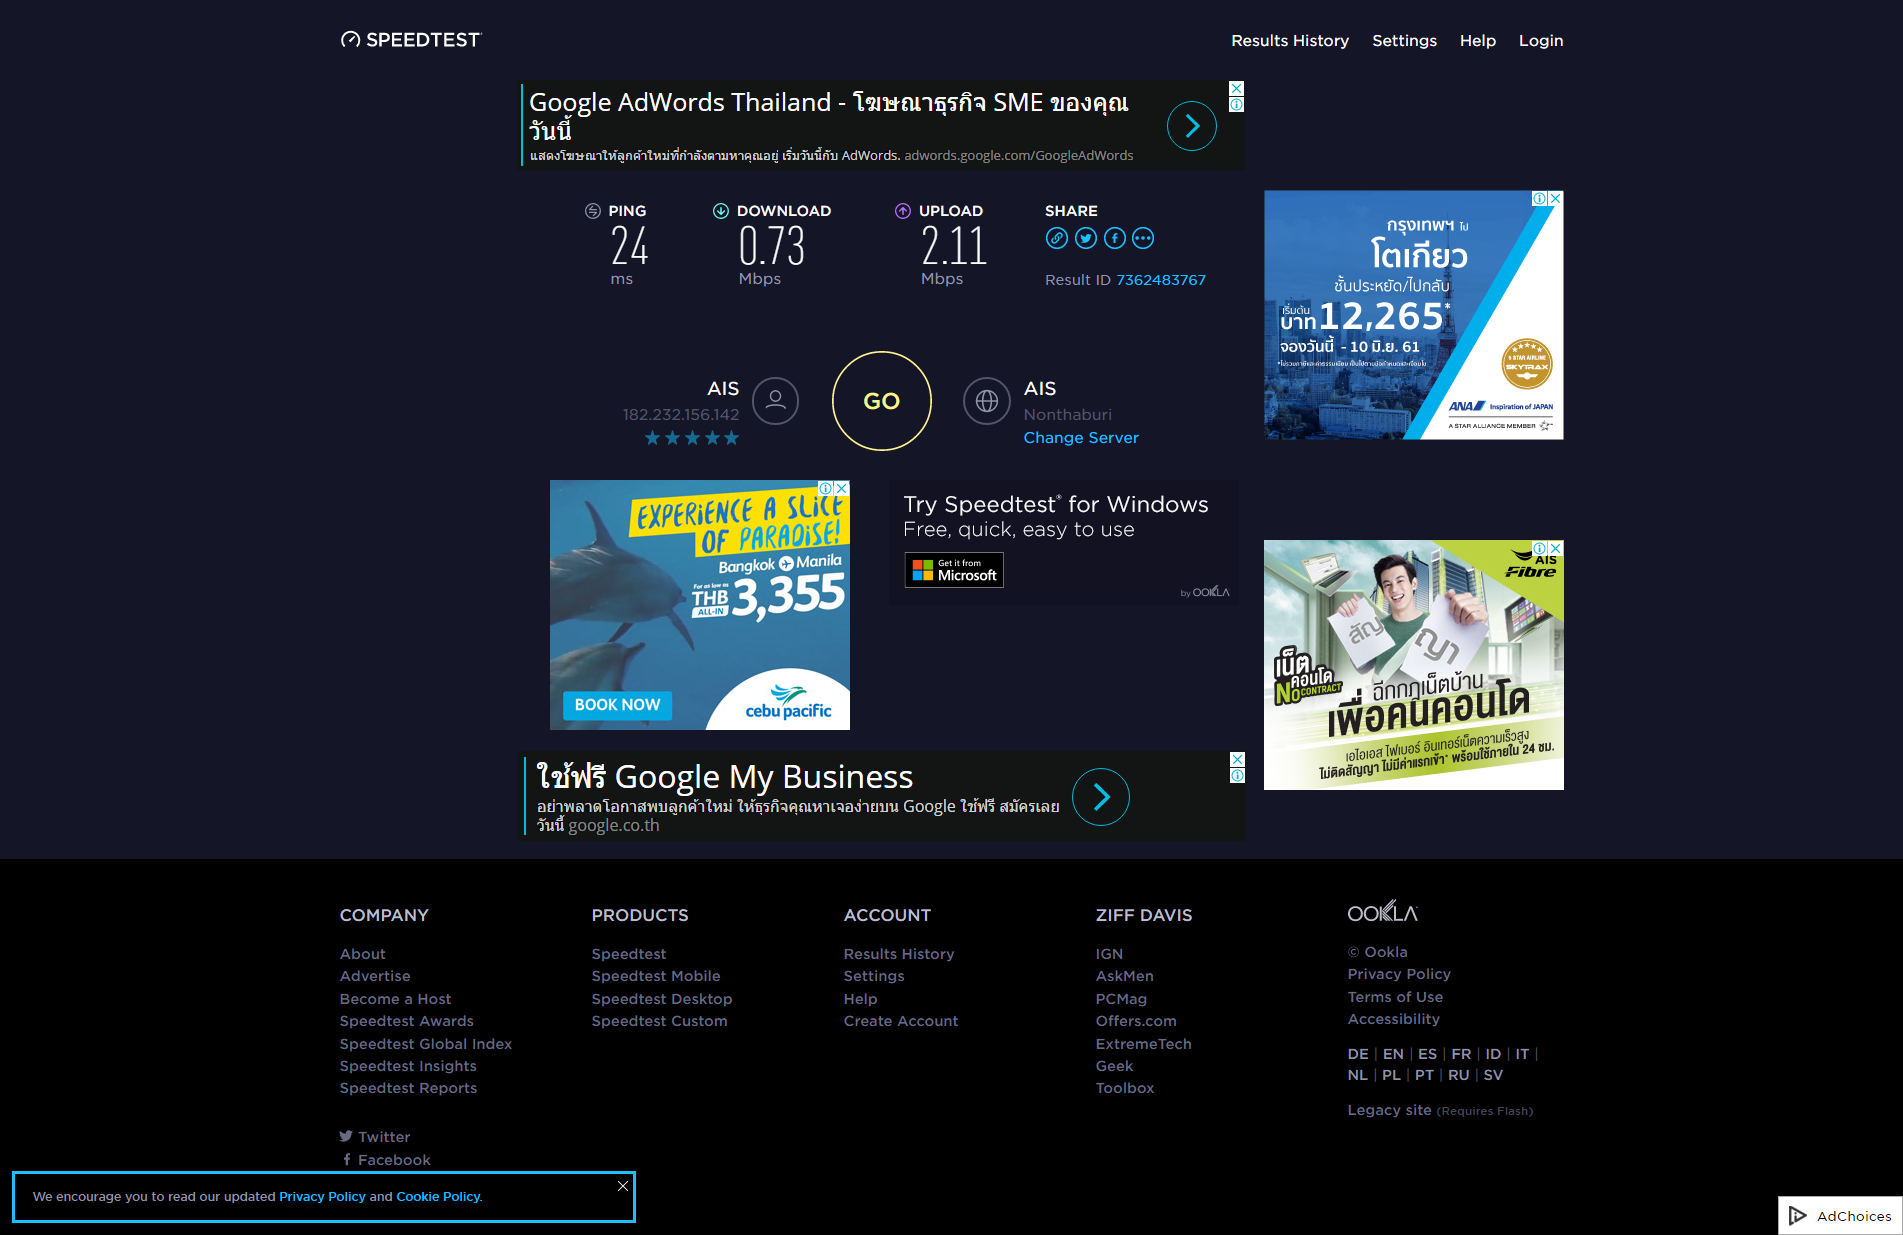Click the Speedtest logo in header
Viewport: 1903px width, 1235px height.
[411, 40]
